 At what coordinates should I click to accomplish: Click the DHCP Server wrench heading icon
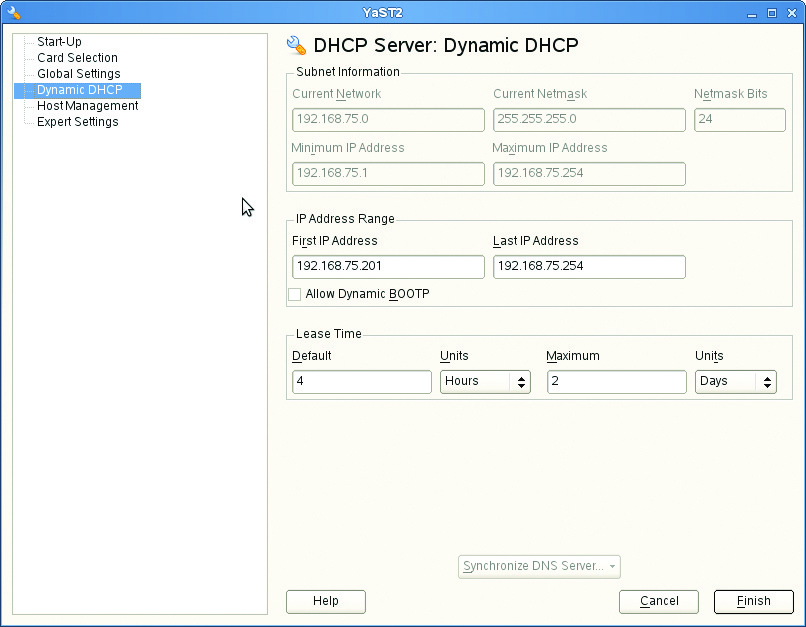296,45
